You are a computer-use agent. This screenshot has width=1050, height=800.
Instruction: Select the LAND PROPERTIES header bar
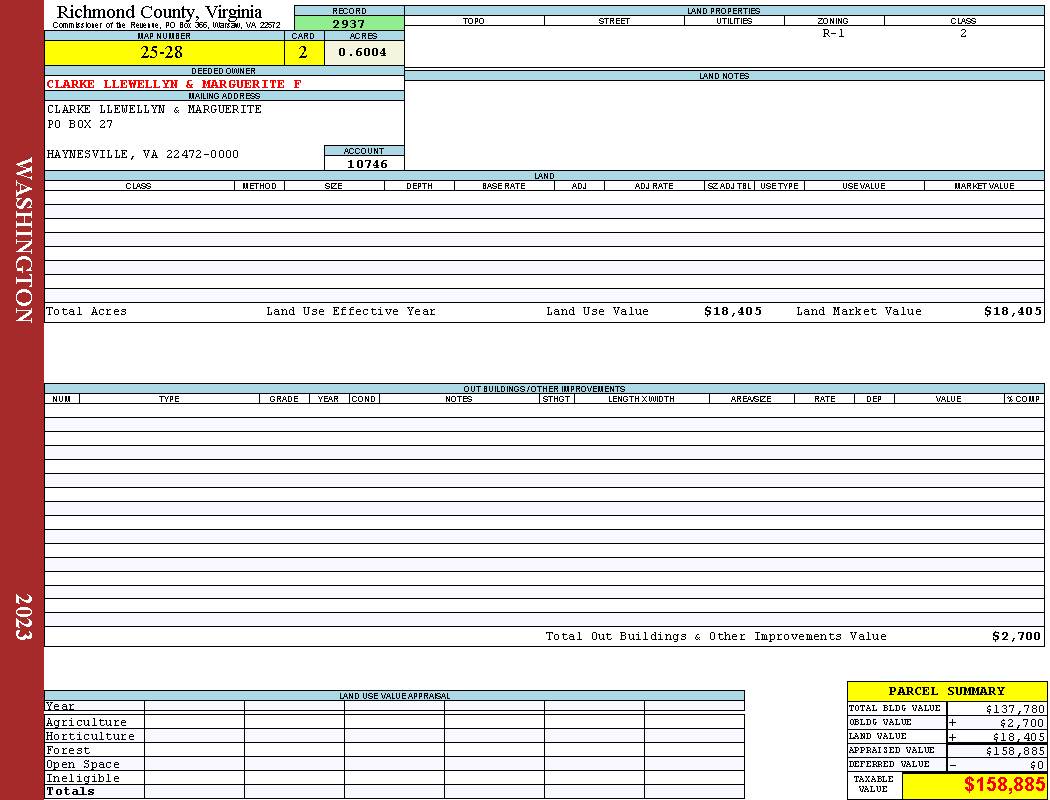(x=724, y=11)
